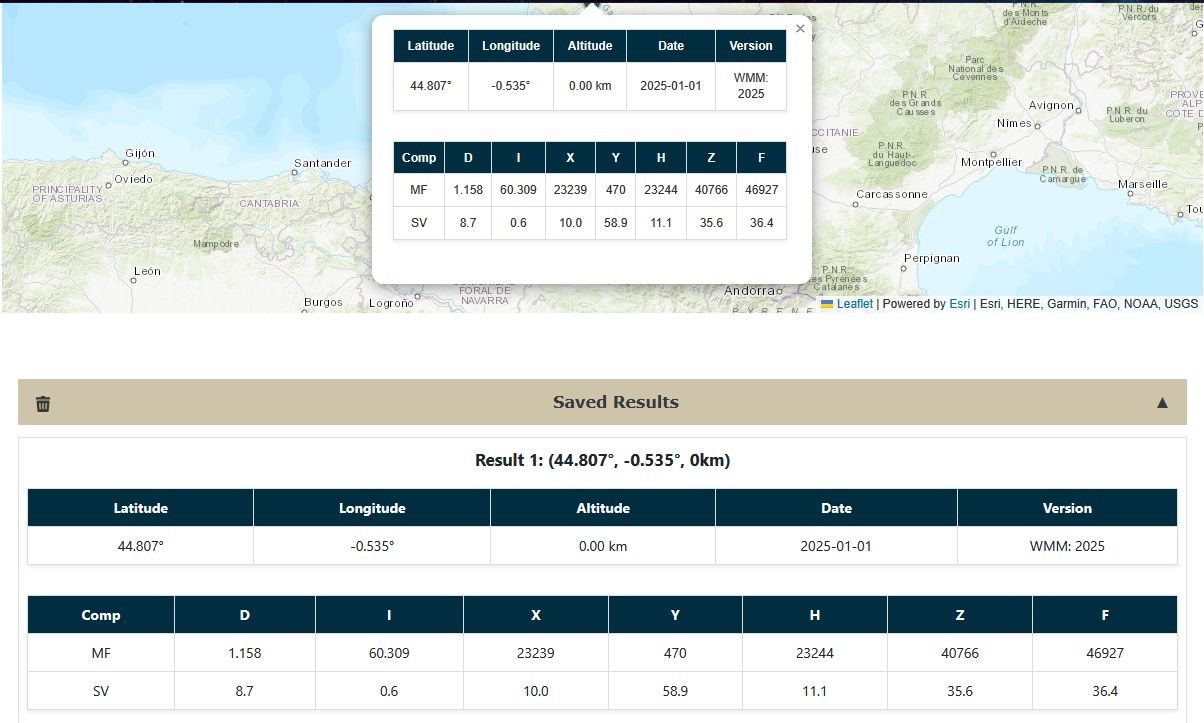Click the 2025-01-01 date in popup

point(670,86)
